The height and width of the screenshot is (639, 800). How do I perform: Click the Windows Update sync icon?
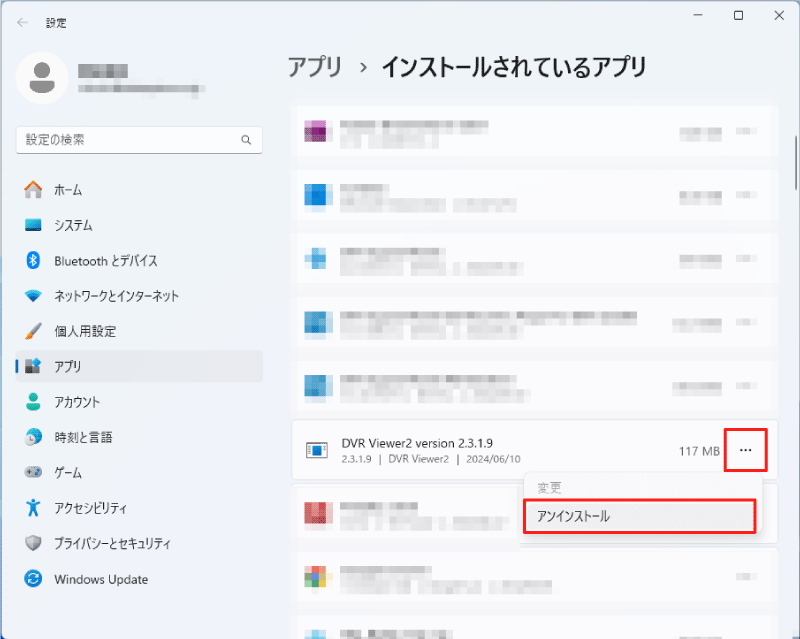(34, 579)
